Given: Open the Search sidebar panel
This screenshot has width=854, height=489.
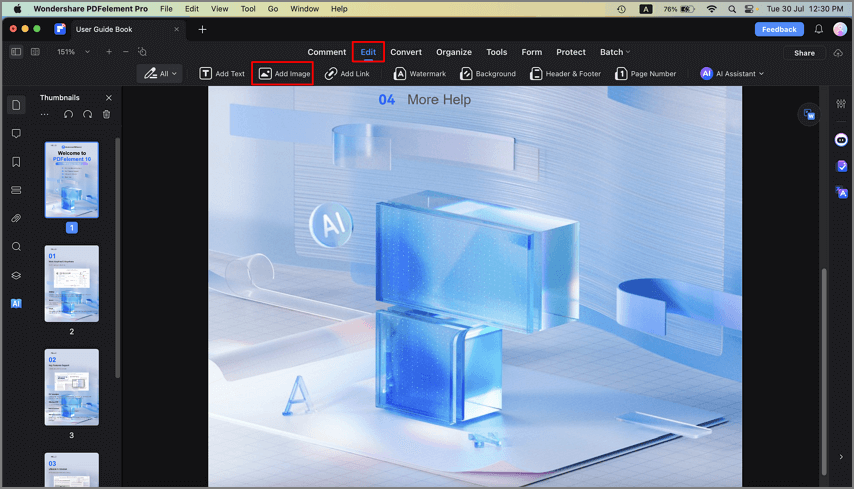Looking at the screenshot, I should click(16, 247).
